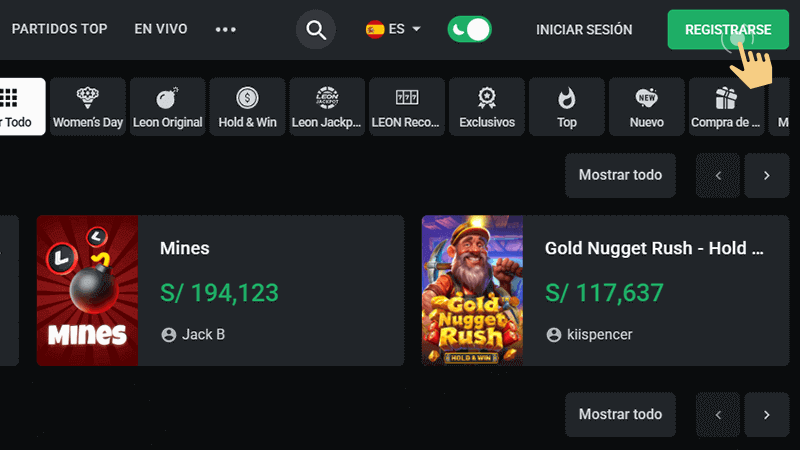Open the En Vivo menu item
The width and height of the screenshot is (800, 450).
(x=161, y=29)
